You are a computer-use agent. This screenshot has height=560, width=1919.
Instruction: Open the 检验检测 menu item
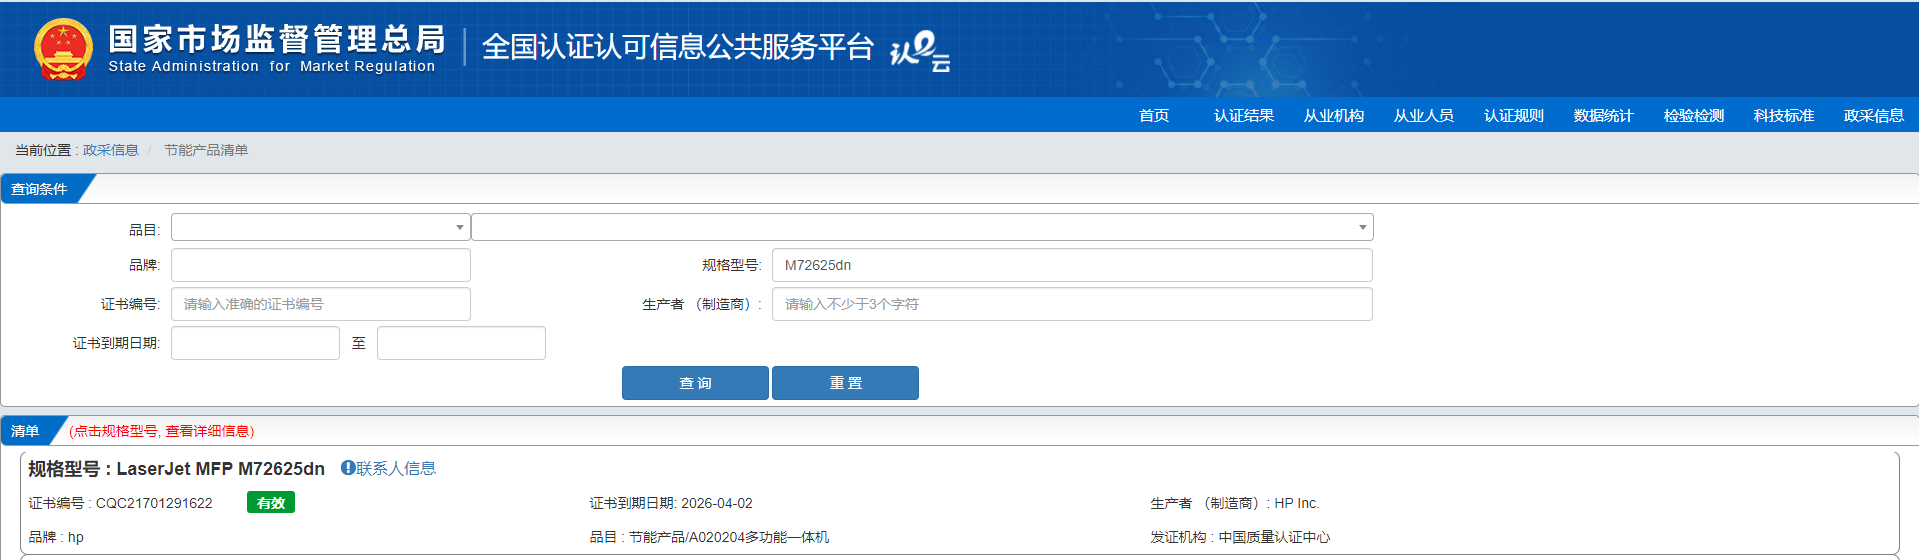coord(1694,116)
